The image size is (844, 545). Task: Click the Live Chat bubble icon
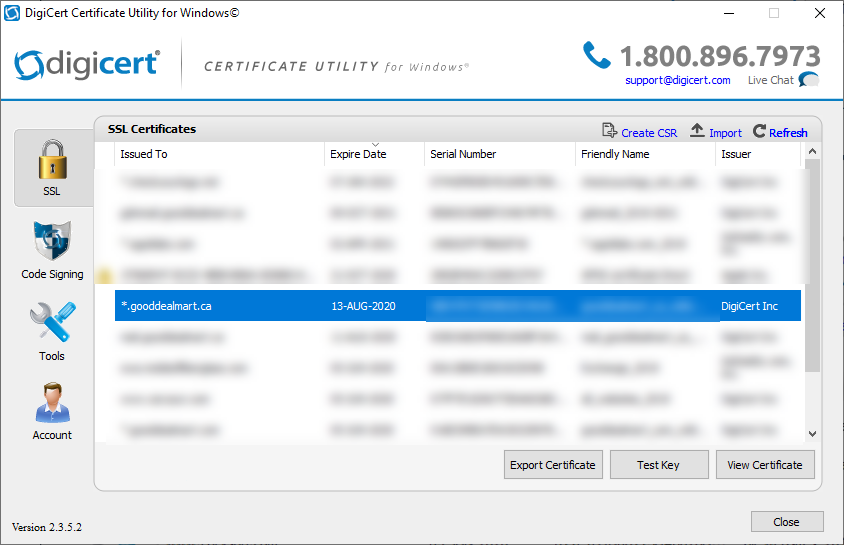[809, 80]
